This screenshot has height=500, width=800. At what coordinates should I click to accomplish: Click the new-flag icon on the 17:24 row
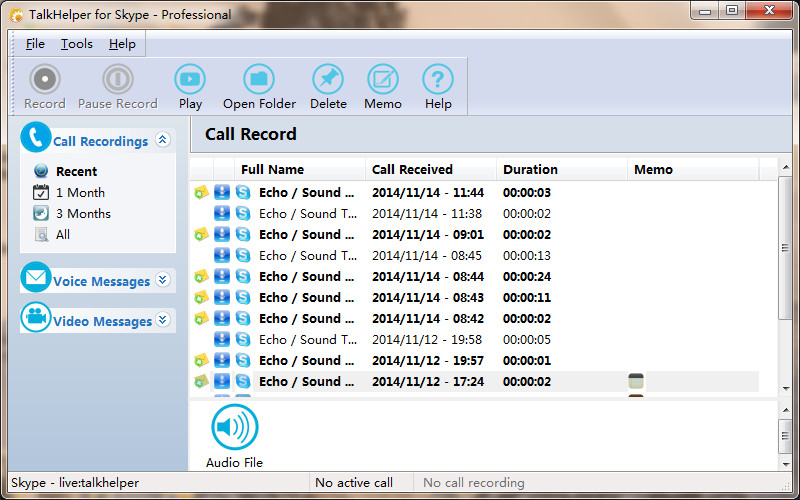pyautogui.click(x=202, y=381)
